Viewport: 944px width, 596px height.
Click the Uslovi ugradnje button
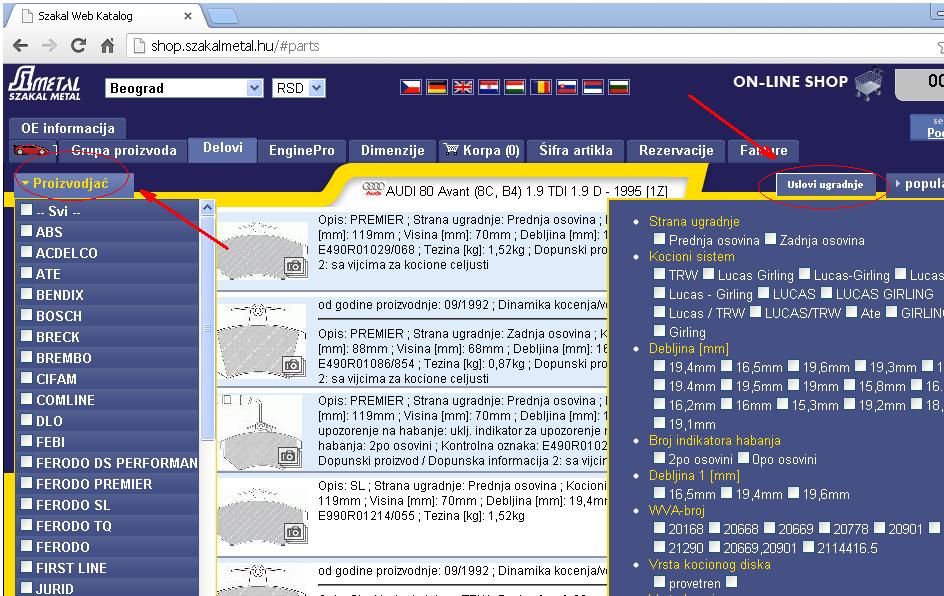825,185
